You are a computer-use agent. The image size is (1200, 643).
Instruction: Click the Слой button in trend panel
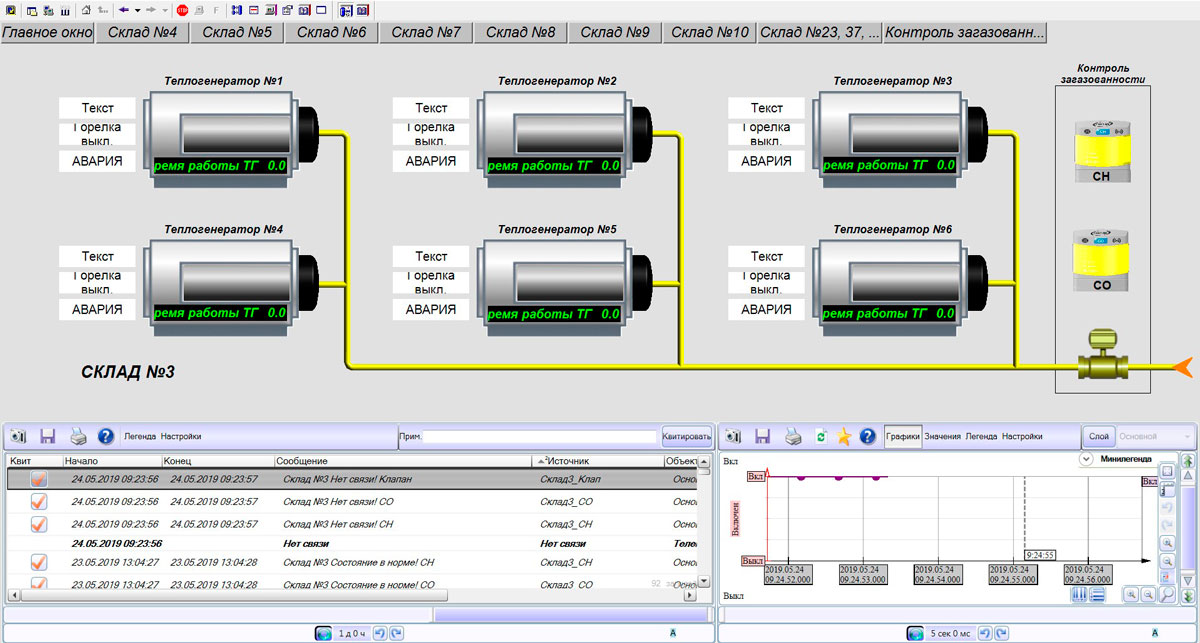tap(1097, 436)
